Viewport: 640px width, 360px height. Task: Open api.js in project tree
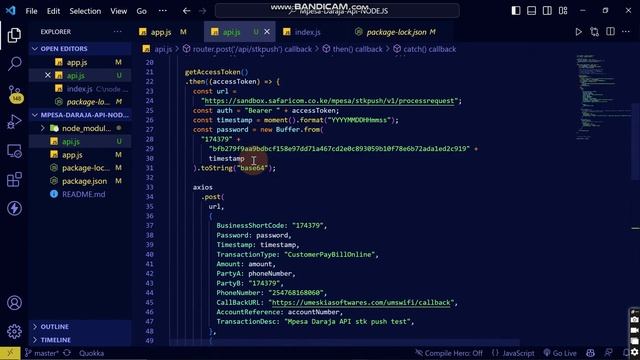(80, 142)
